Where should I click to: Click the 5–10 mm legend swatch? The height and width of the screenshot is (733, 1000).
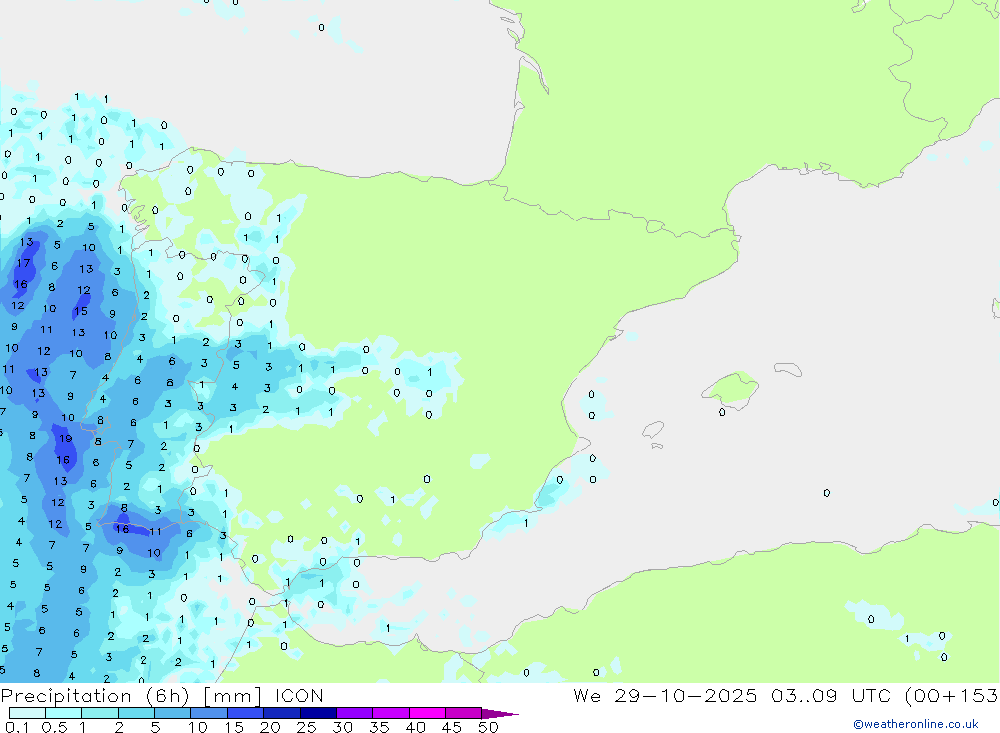(173, 713)
